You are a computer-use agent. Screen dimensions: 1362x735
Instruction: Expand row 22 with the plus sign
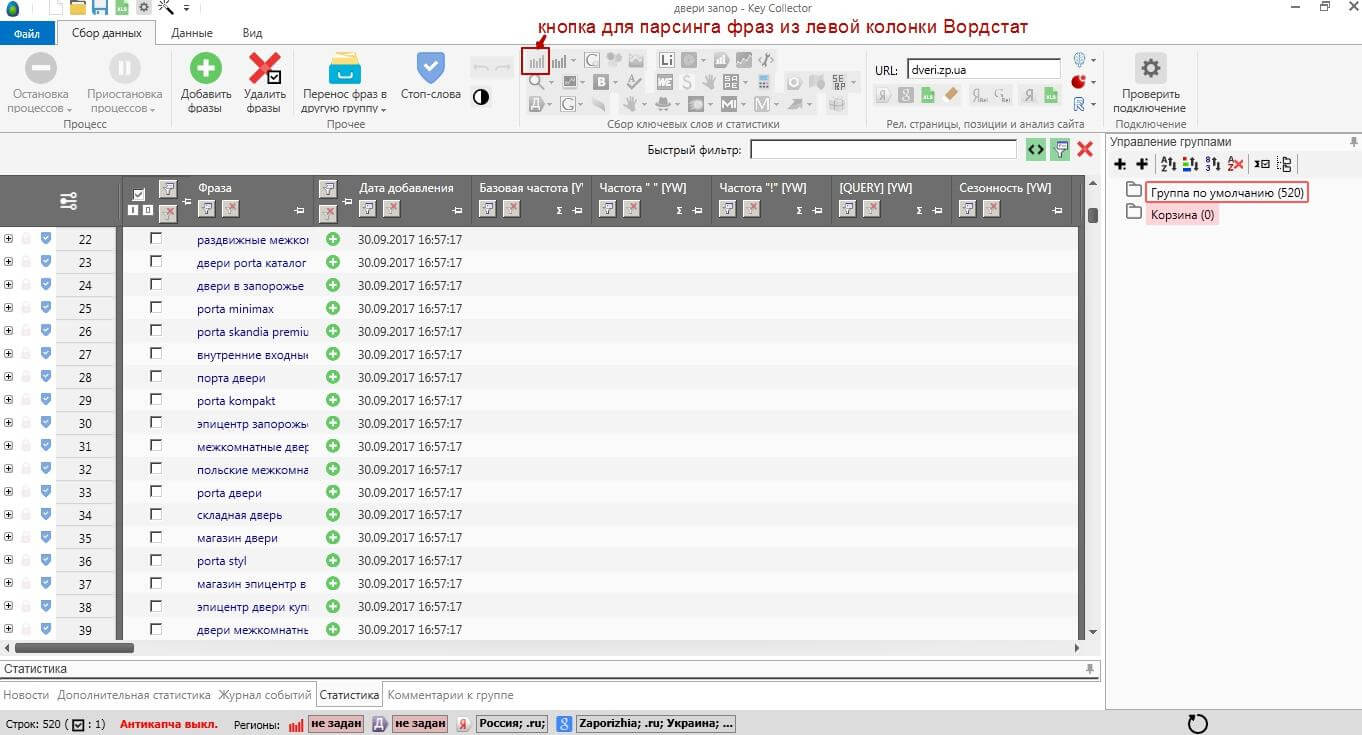click(x=8, y=240)
